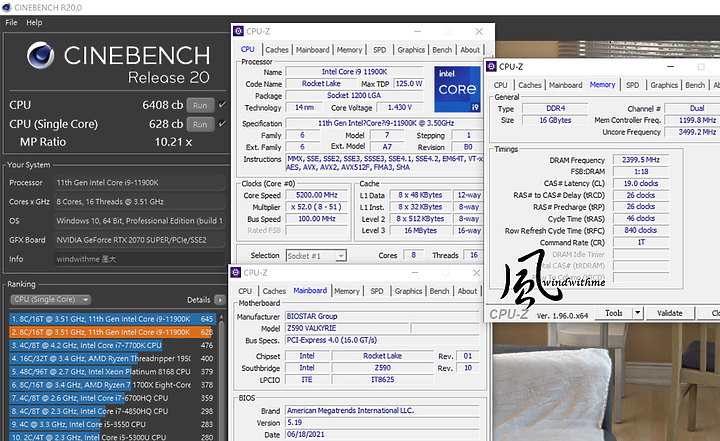The image size is (720, 441).
Task: Click the ranking list scrollbar
Action: tap(221, 377)
